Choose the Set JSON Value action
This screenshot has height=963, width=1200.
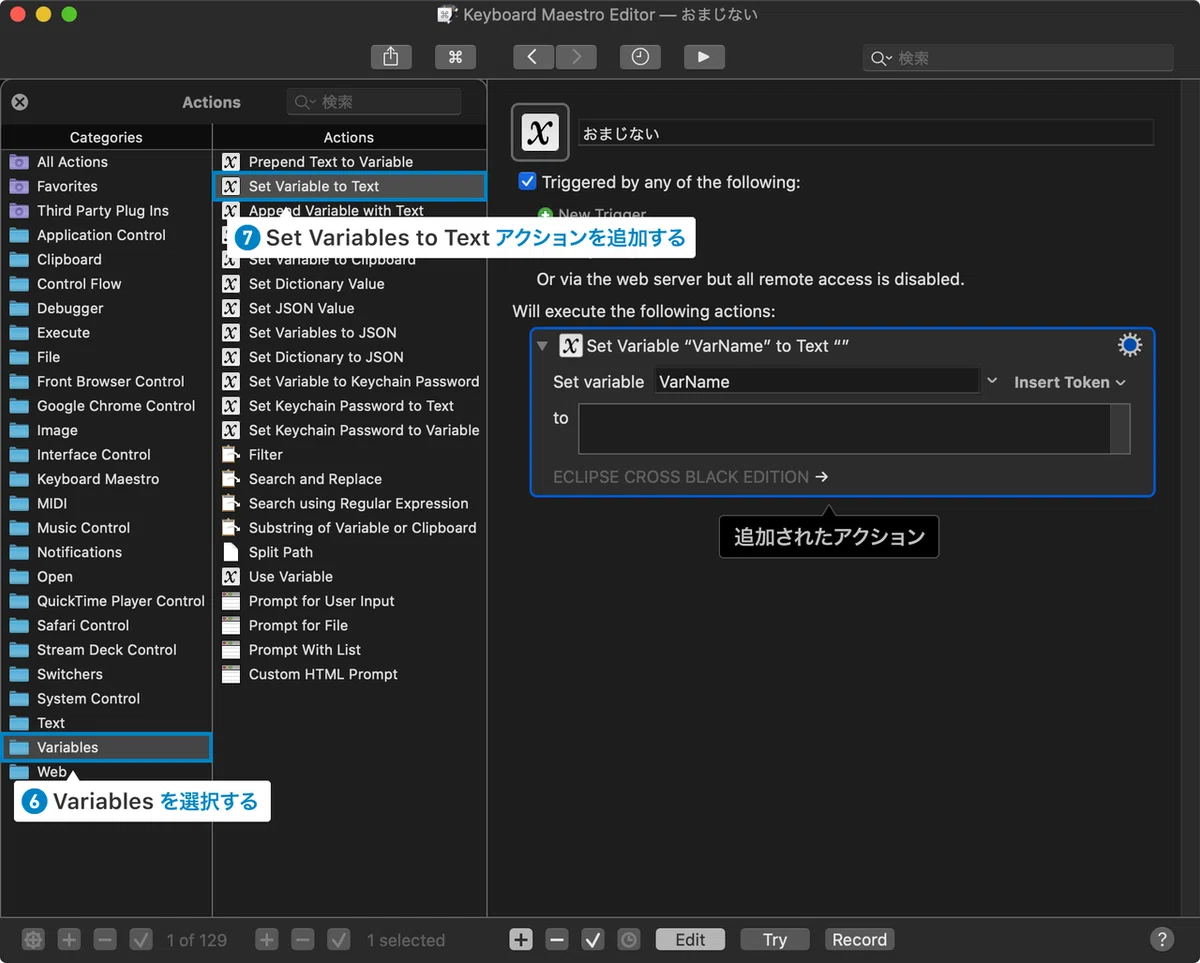(x=350, y=308)
